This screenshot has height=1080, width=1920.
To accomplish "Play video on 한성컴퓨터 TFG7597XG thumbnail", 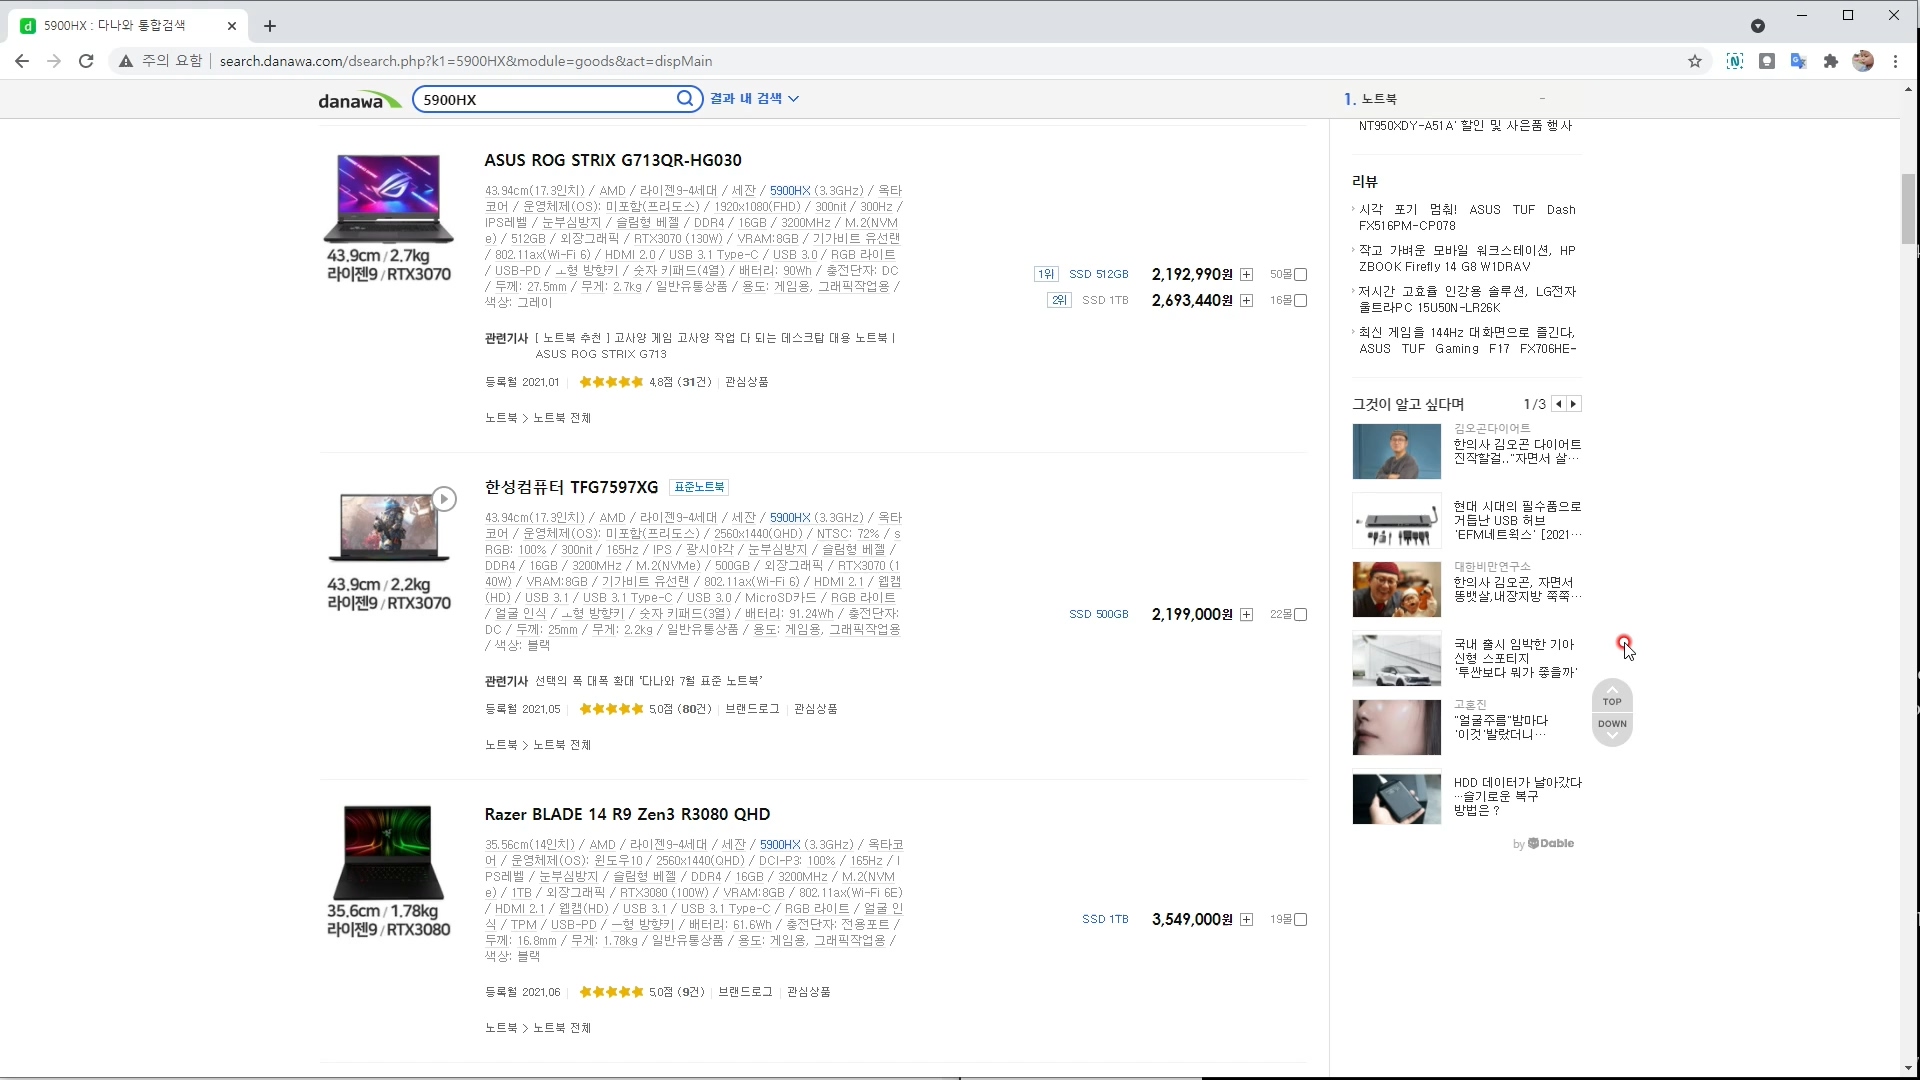I will [x=444, y=499].
